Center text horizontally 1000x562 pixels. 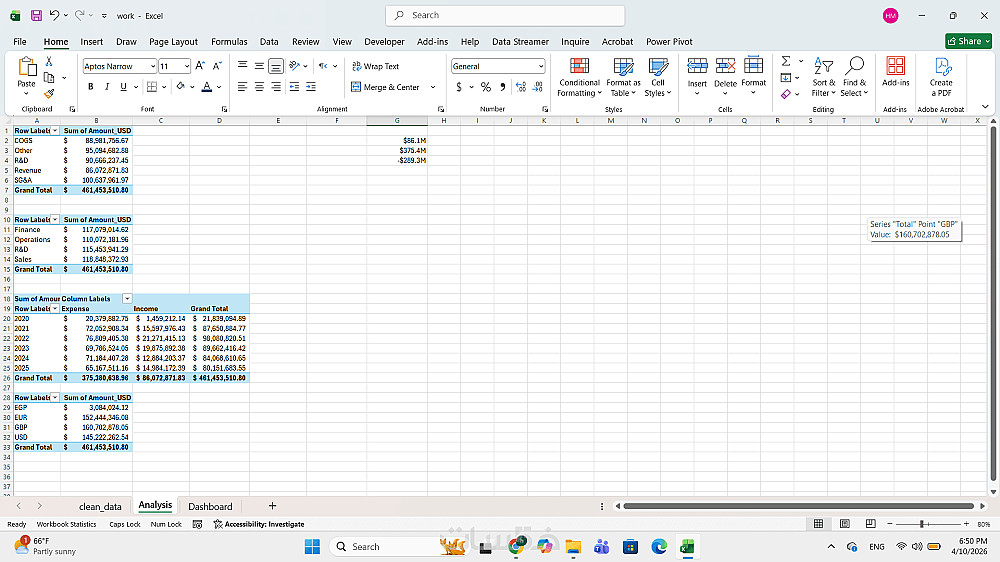259,87
